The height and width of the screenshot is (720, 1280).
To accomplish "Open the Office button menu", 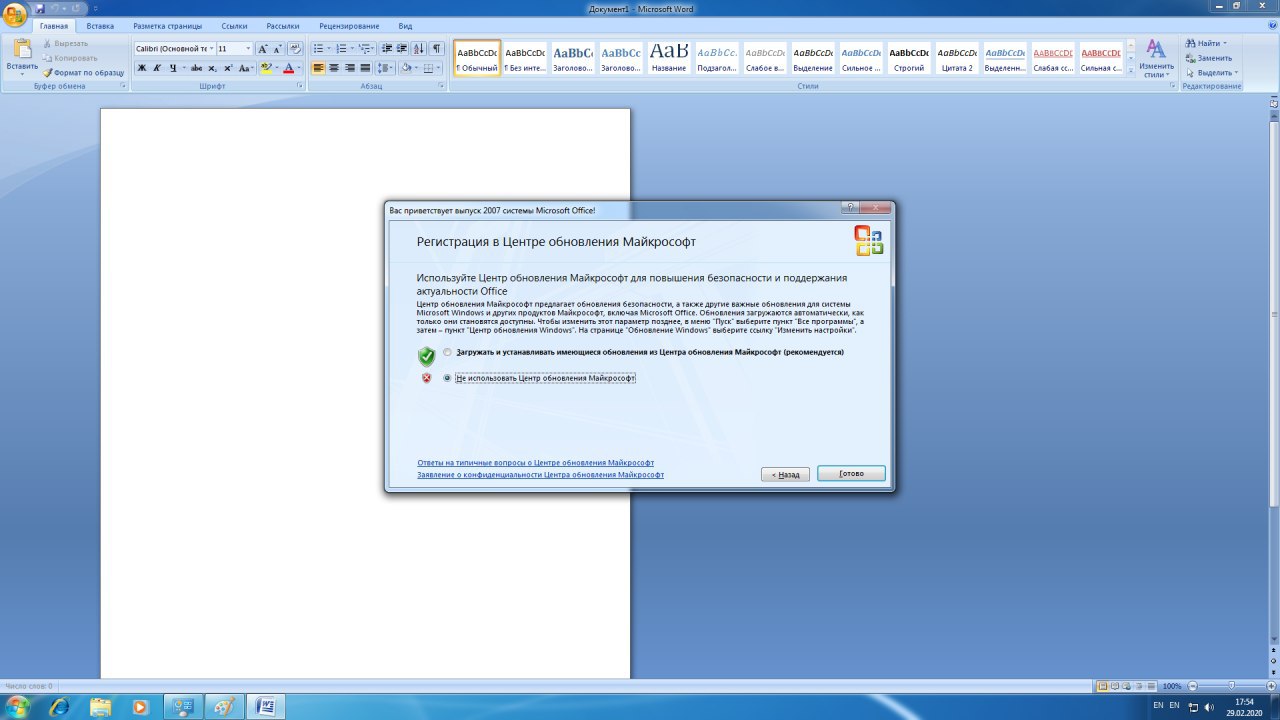I will [15, 14].
